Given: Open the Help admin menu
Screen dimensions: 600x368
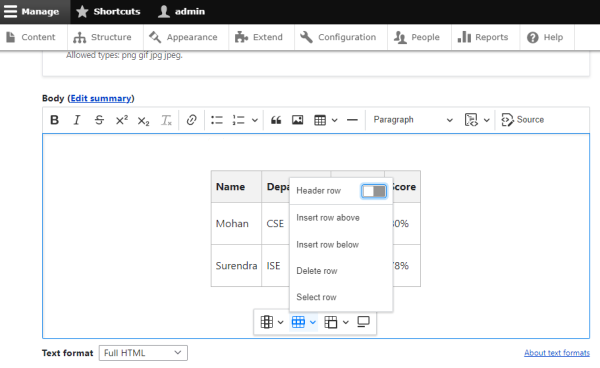Looking at the screenshot, I should tap(547, 37).
